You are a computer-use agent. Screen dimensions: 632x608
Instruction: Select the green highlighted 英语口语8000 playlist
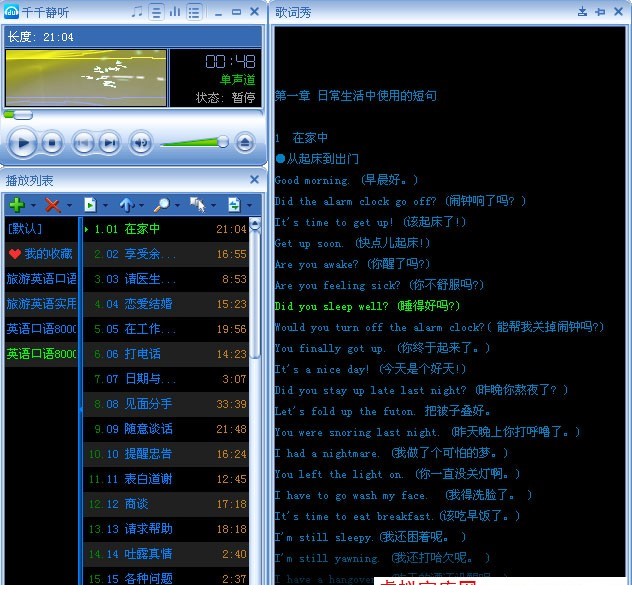(x=42, y=354)
